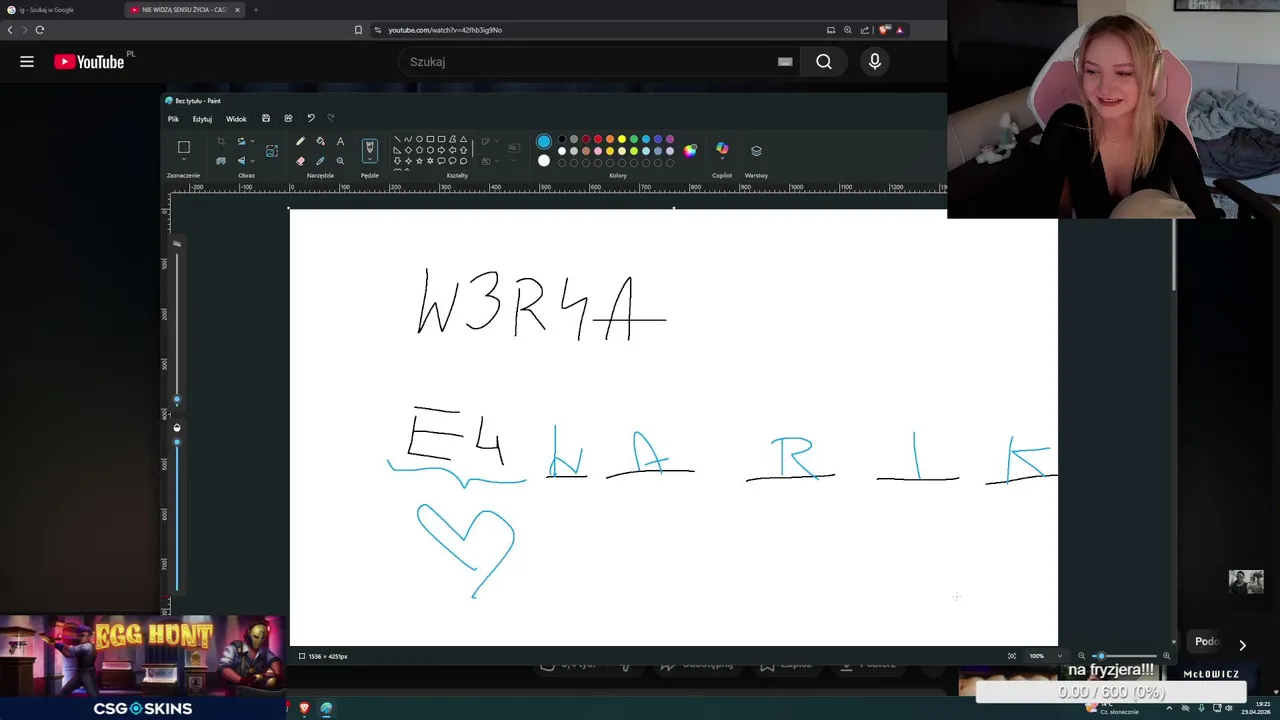Click the YouTube search magnifier button
The width and height of the screenshot is (1280, 720).
coord(824,62)
